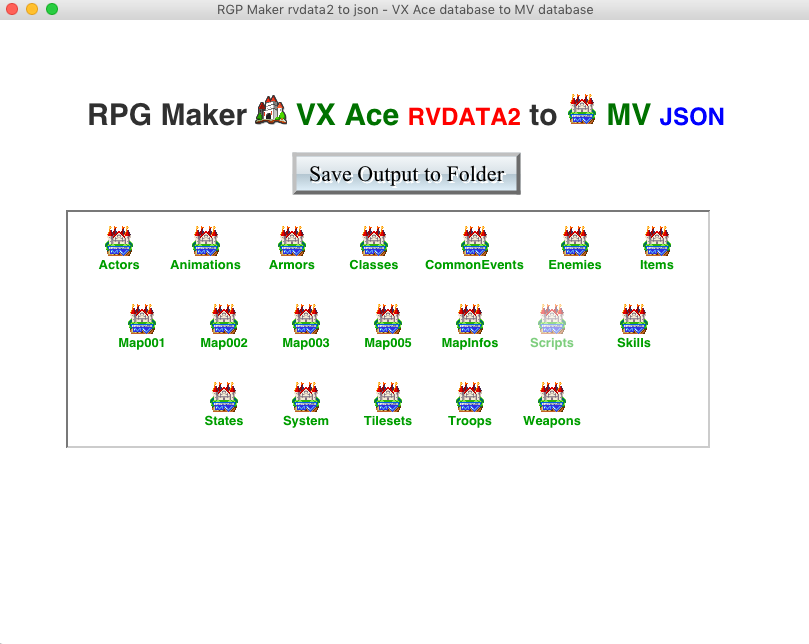Click the Weapons file icon
Image resolution: width=809 pixels, height=644 pixels.
coord(552,398)
